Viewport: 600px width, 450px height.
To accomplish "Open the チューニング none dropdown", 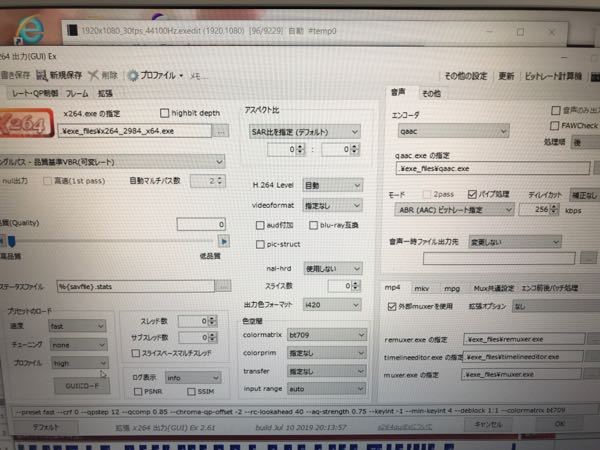I will 79,345.
